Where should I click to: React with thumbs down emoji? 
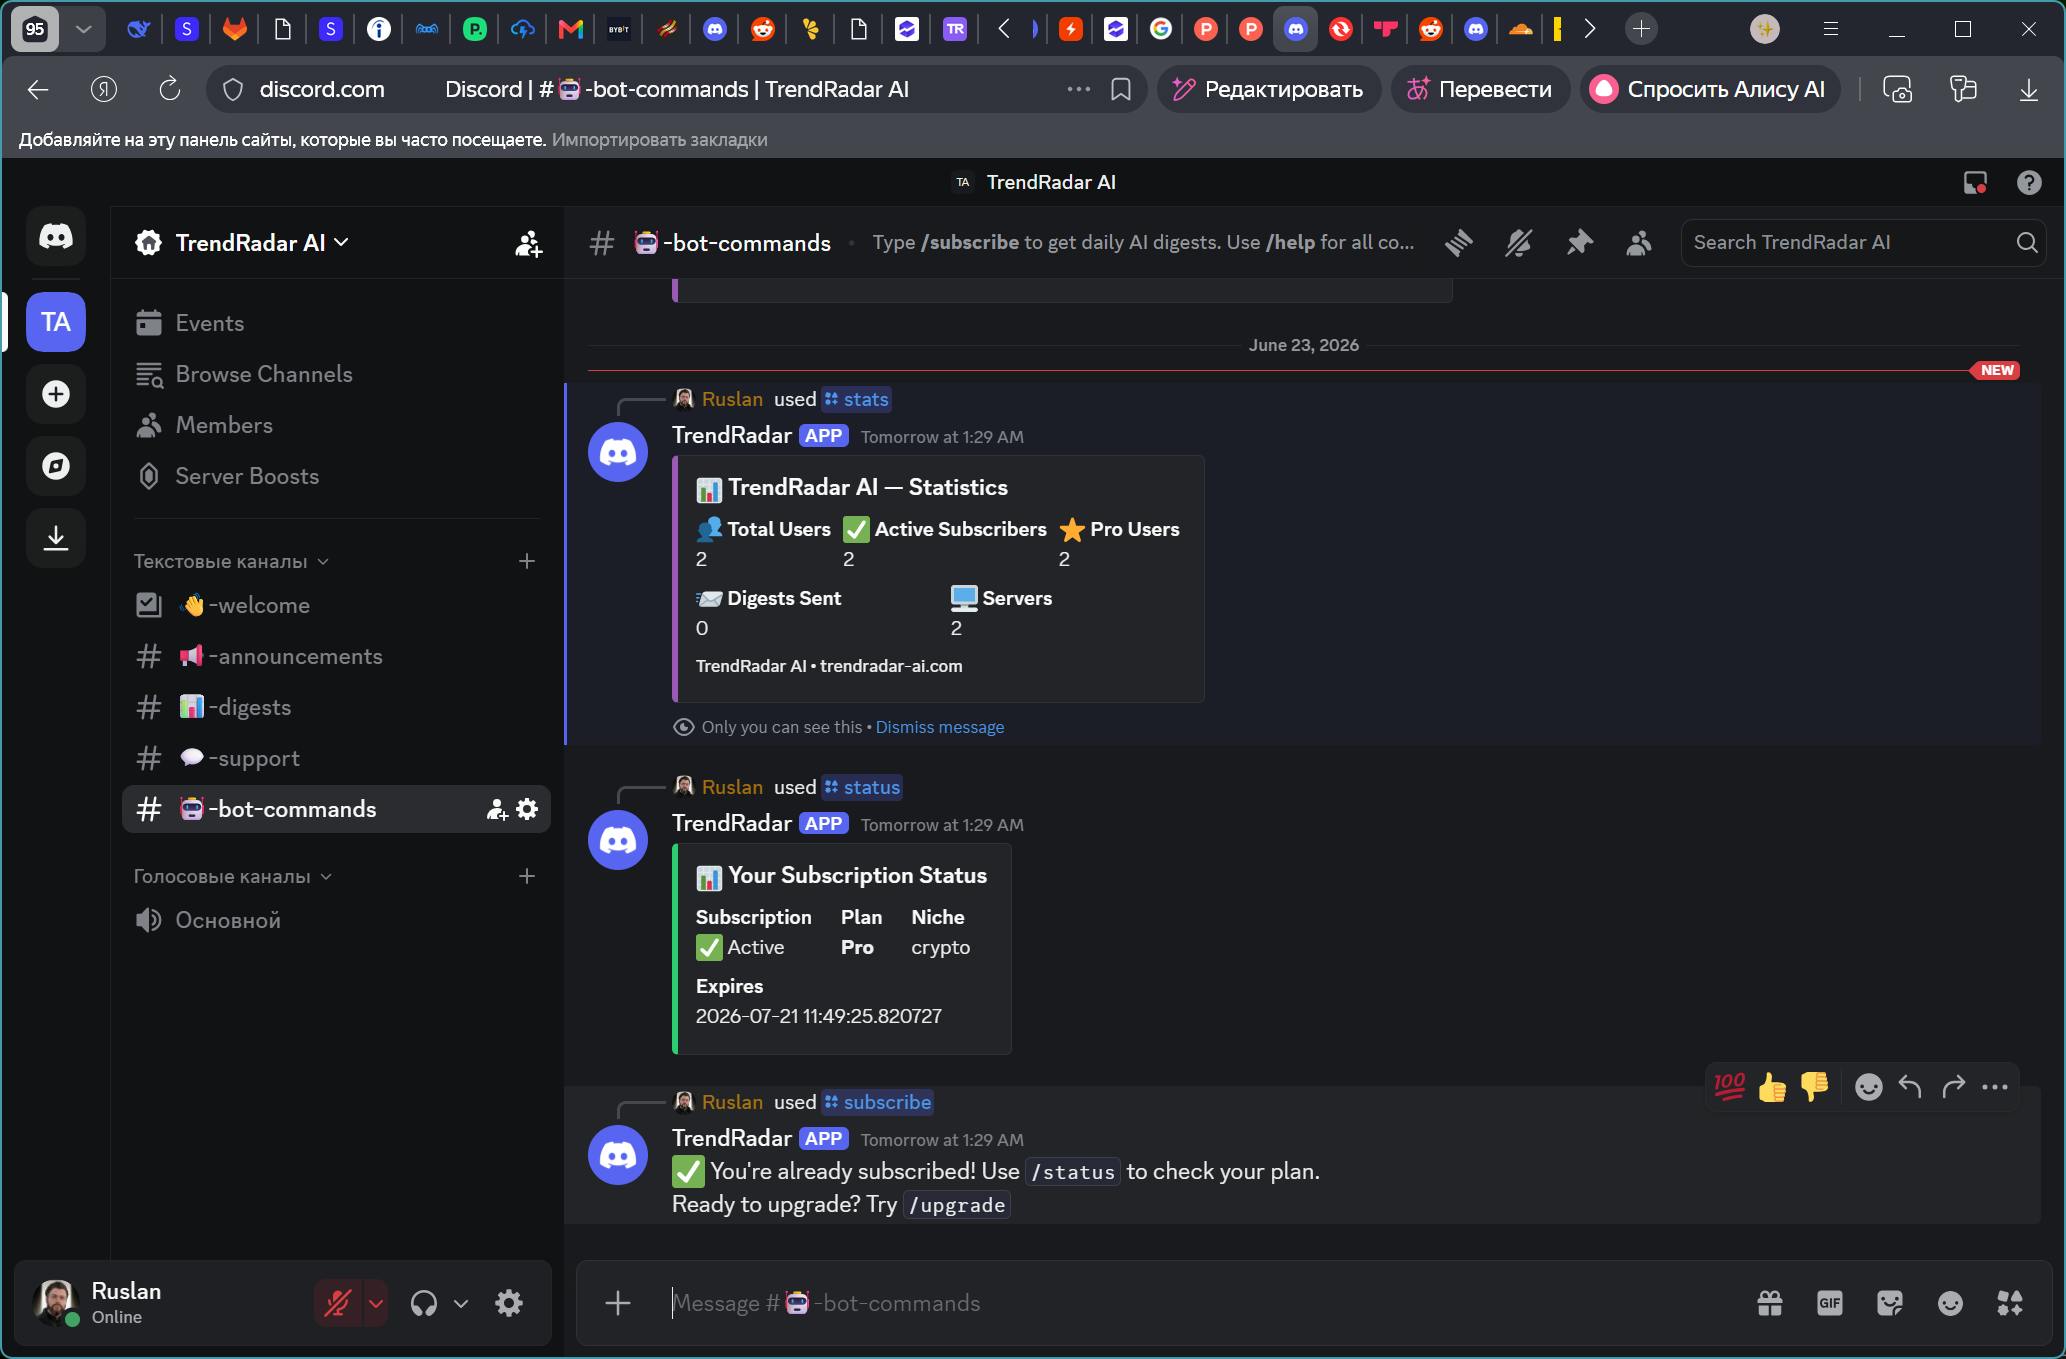point(1814,1086)
